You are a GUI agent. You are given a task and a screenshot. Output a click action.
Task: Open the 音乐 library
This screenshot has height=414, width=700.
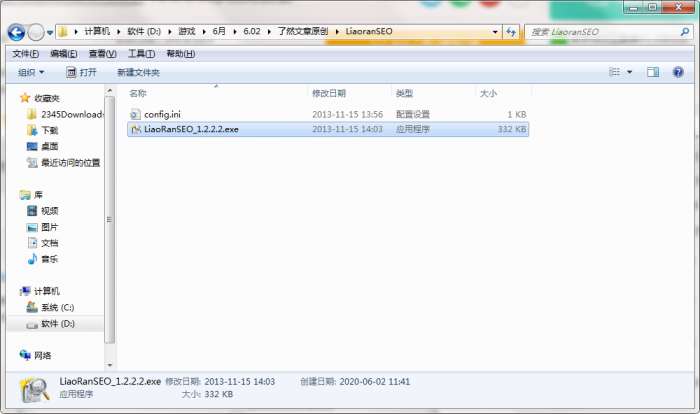coord(50,259)
